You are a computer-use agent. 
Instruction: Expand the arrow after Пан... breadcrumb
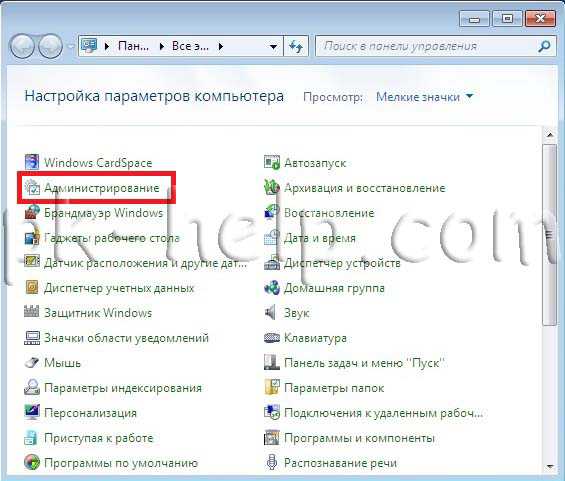[162, 46]
